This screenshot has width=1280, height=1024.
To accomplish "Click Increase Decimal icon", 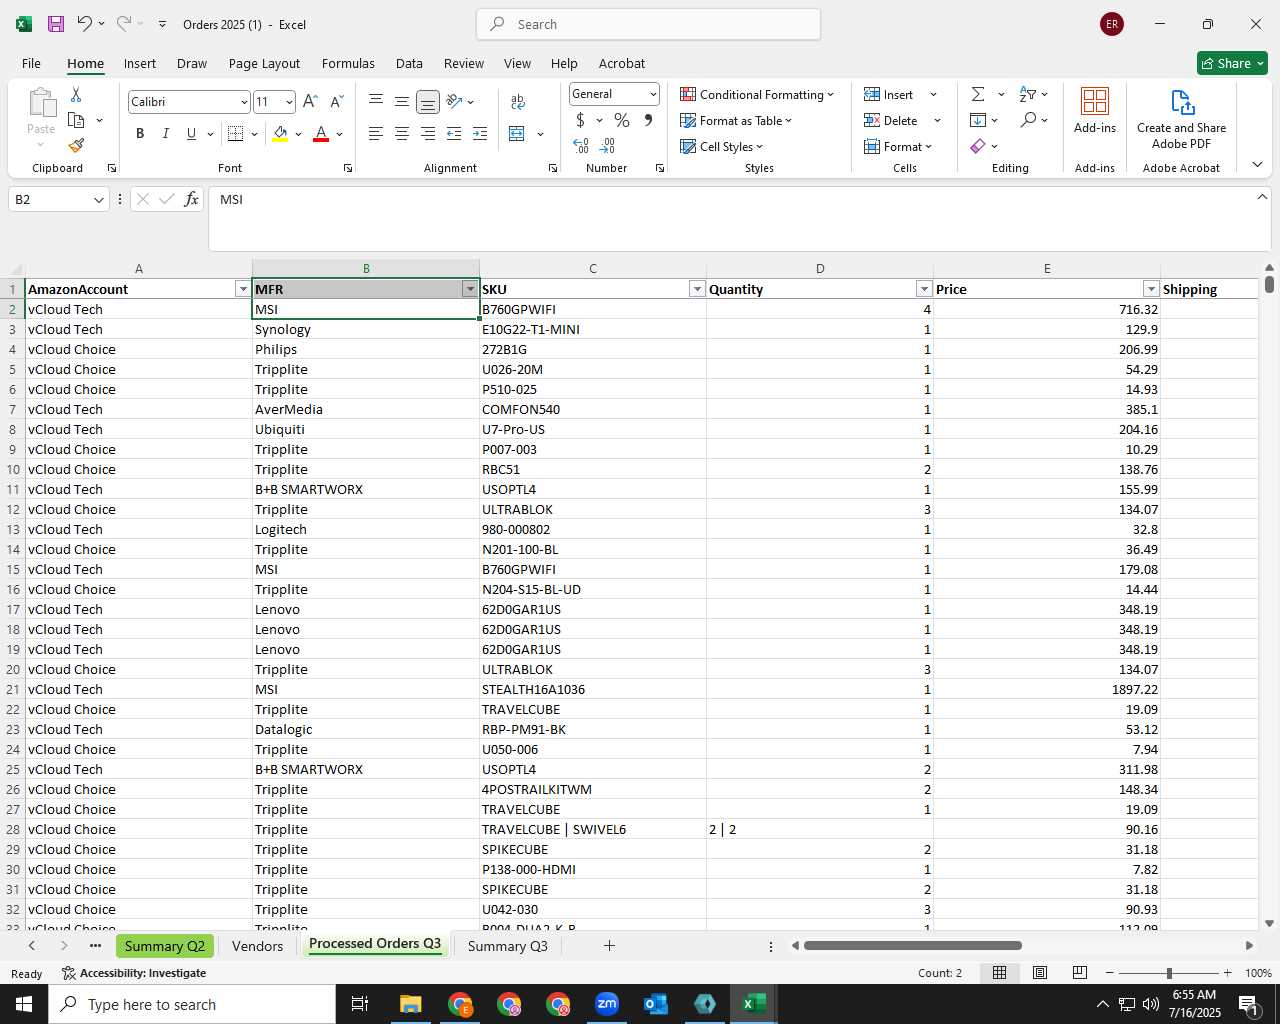I will coord(581,146).
